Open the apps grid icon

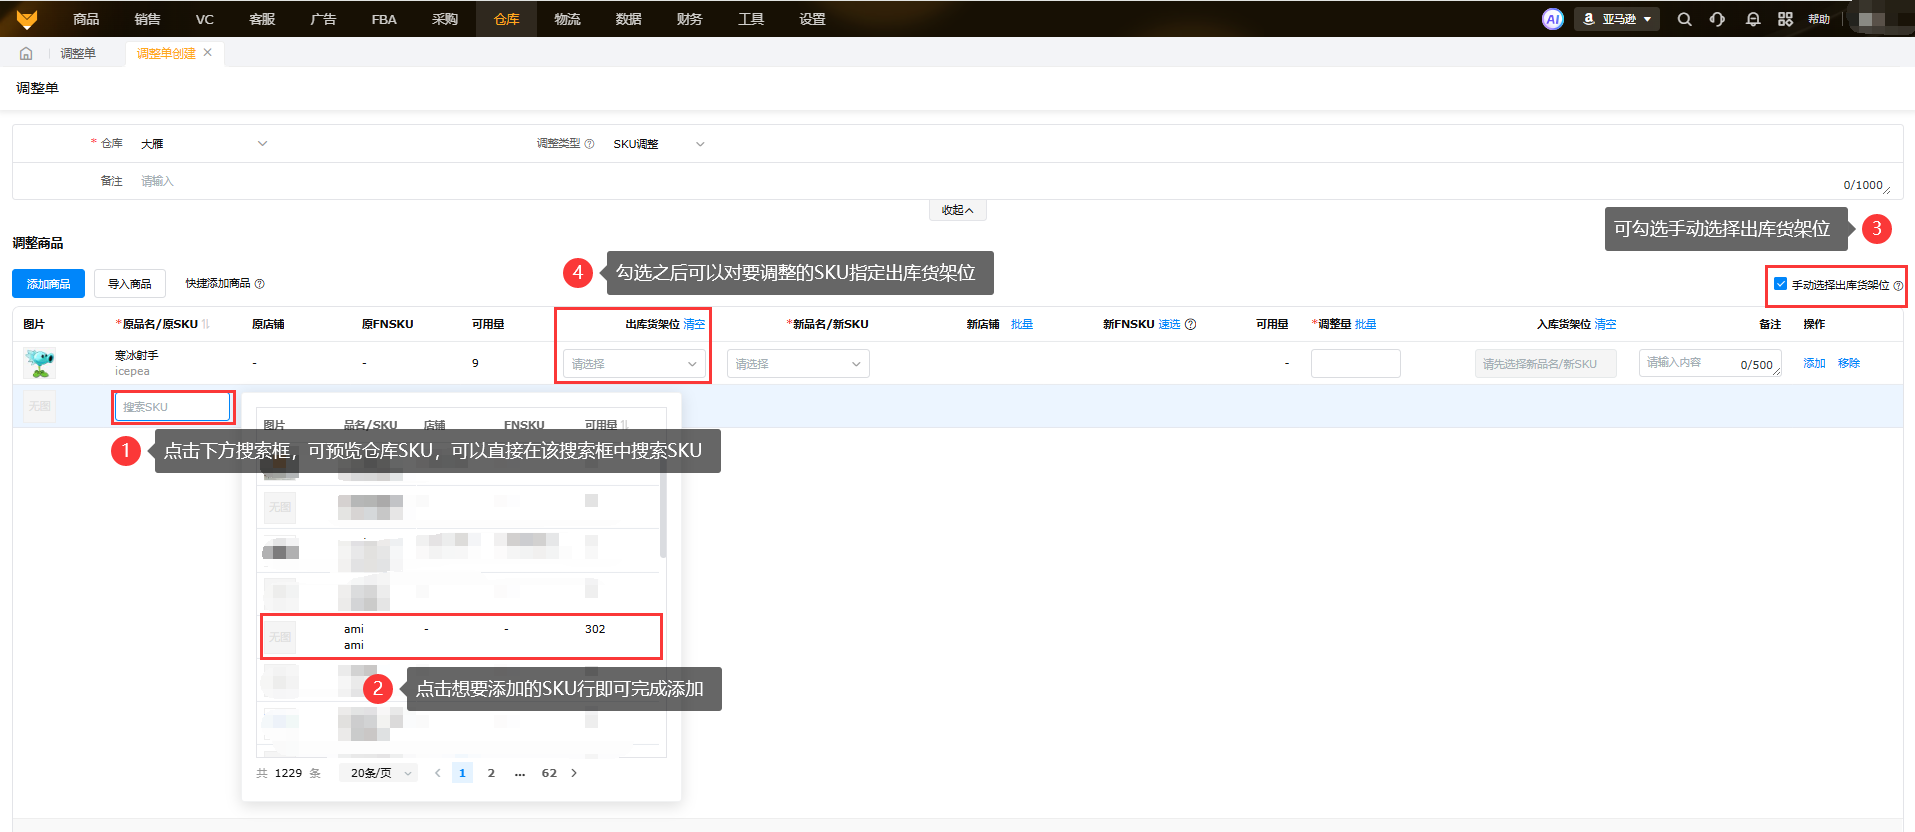pos(1785,19)
